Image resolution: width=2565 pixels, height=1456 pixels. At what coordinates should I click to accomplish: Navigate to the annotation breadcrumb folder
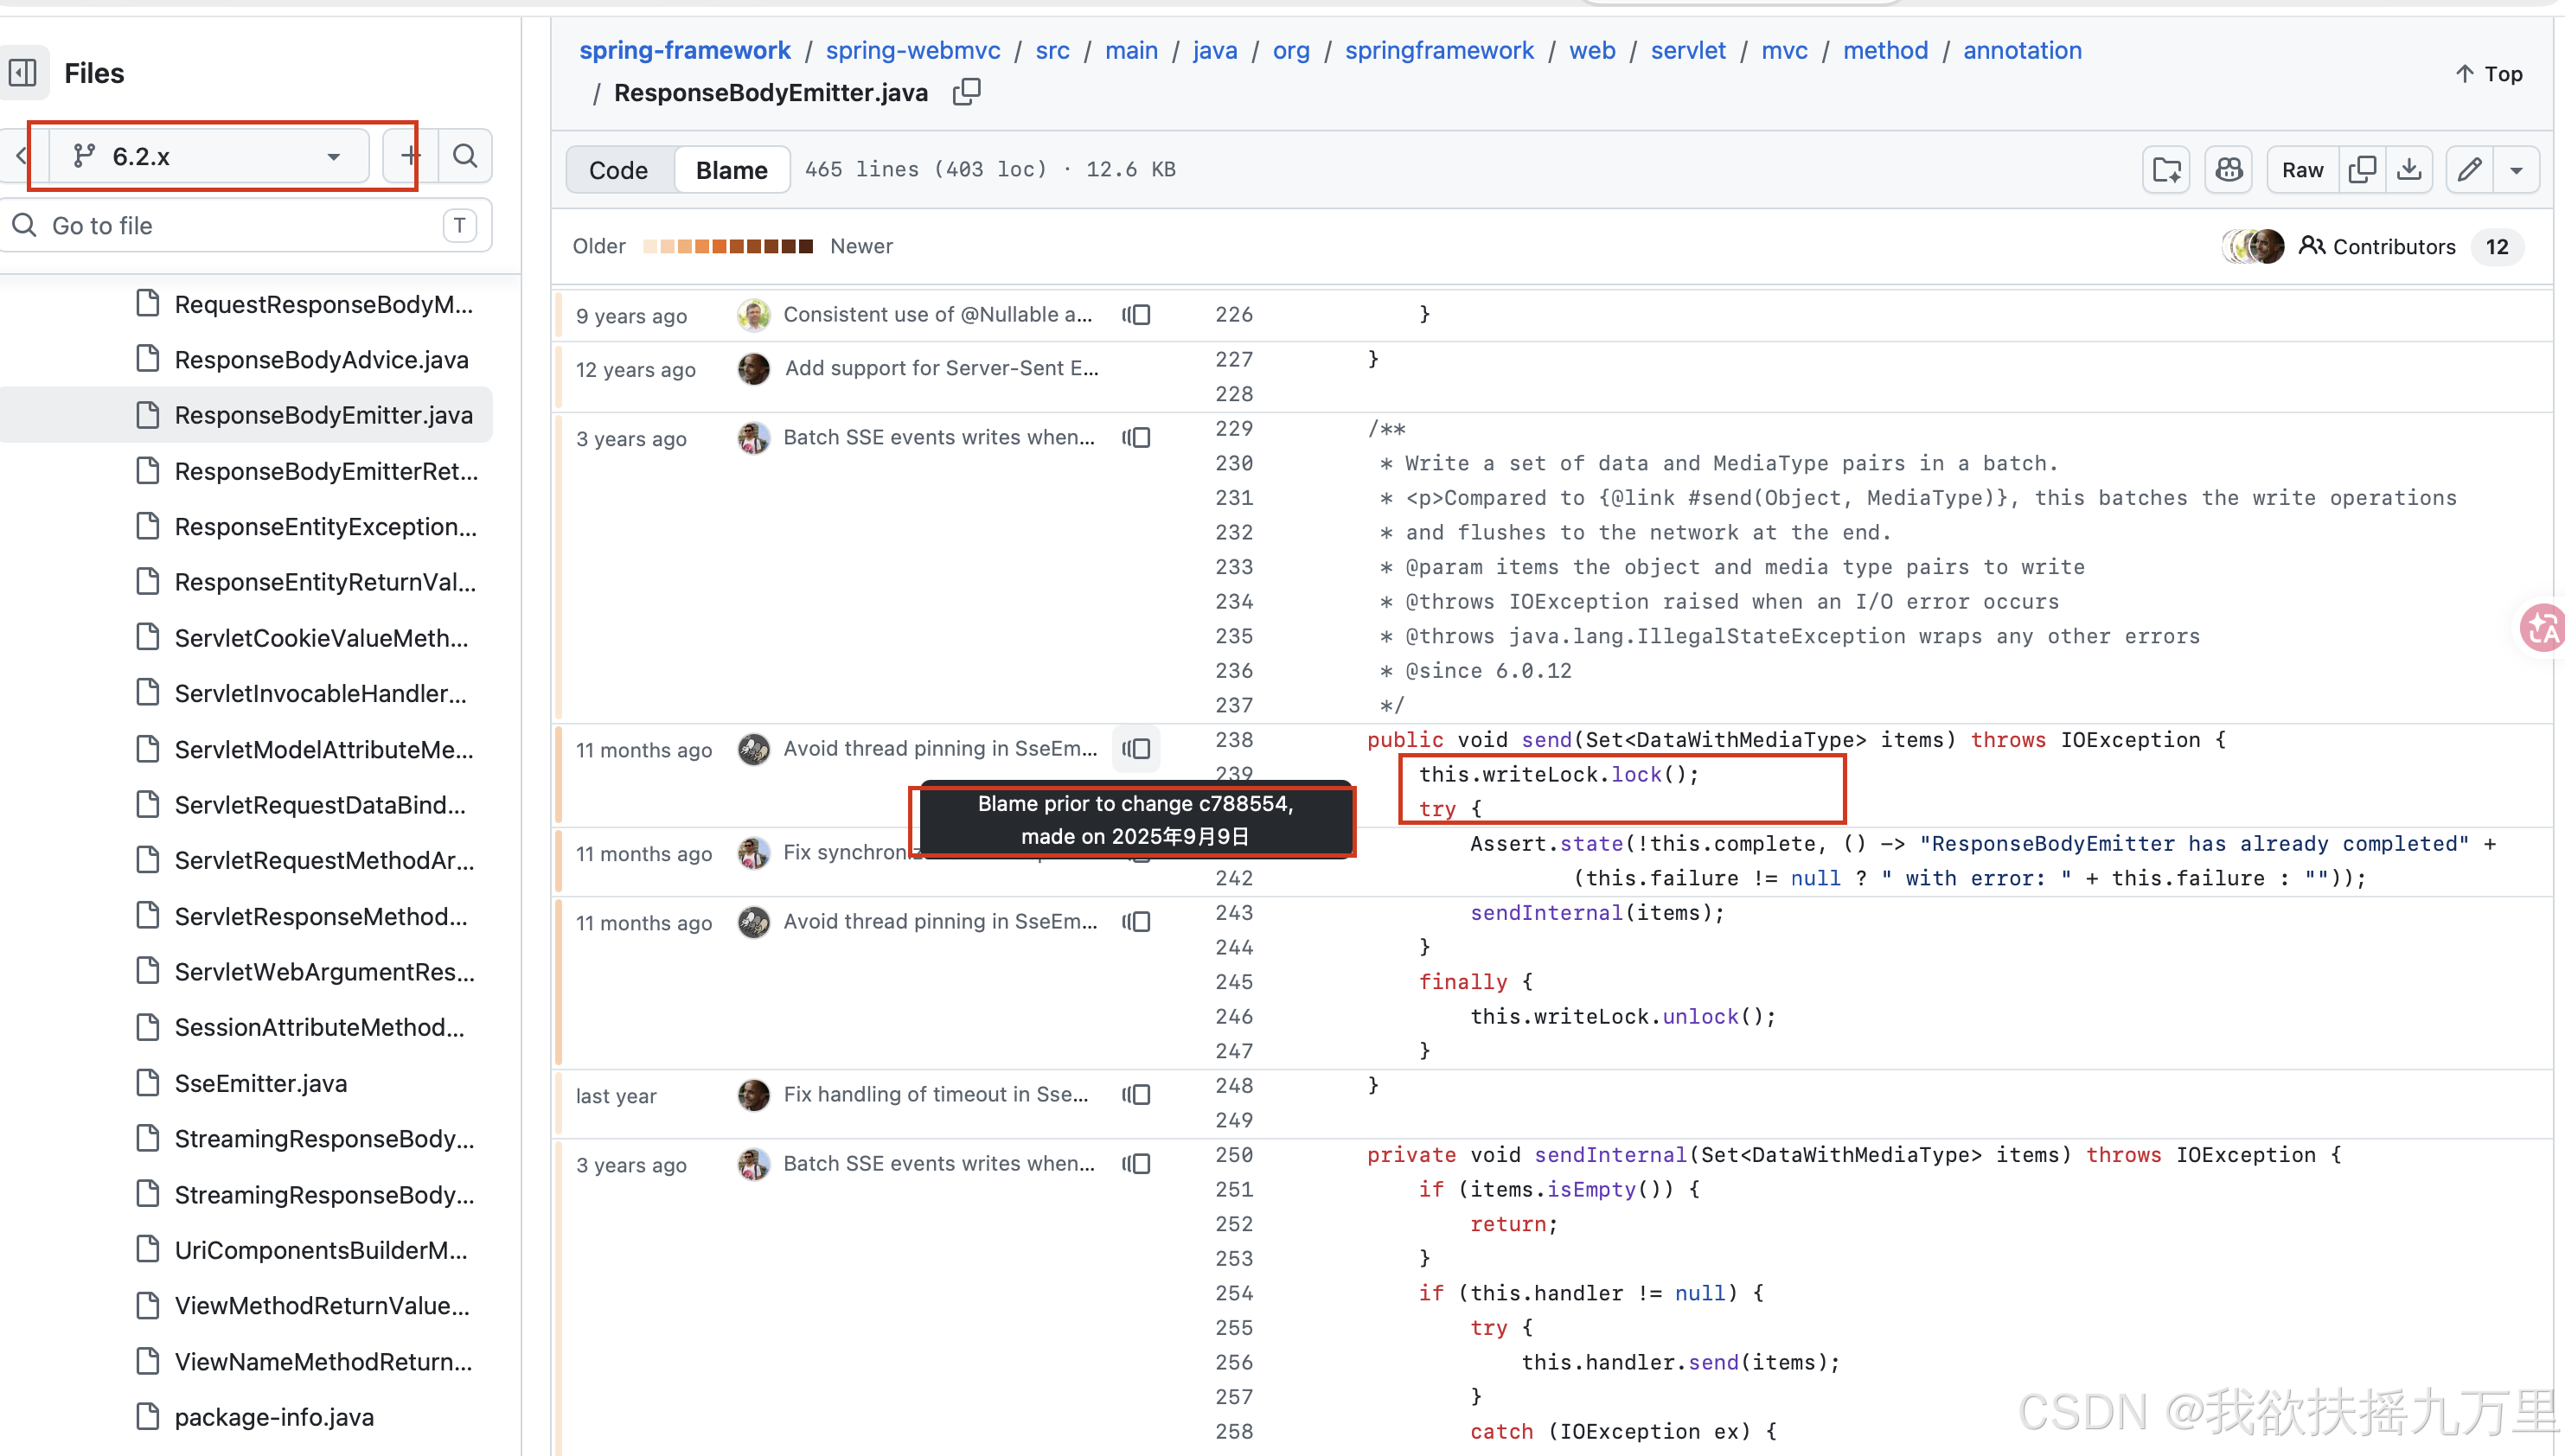point(2022,50)
